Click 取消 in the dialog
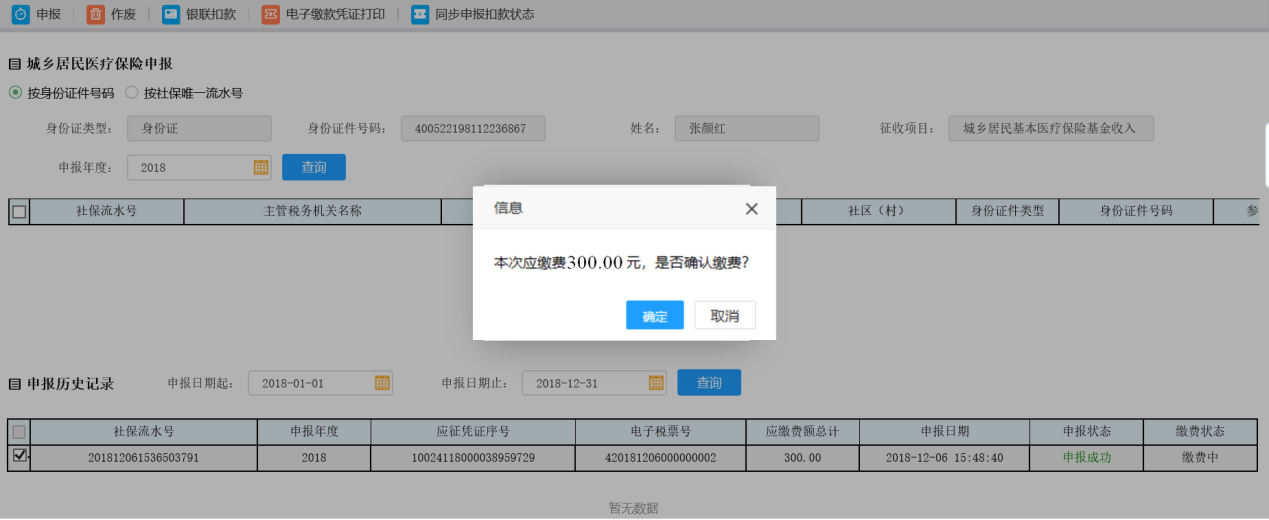The width and height of the screenshot is (1269, 520). 725,315
